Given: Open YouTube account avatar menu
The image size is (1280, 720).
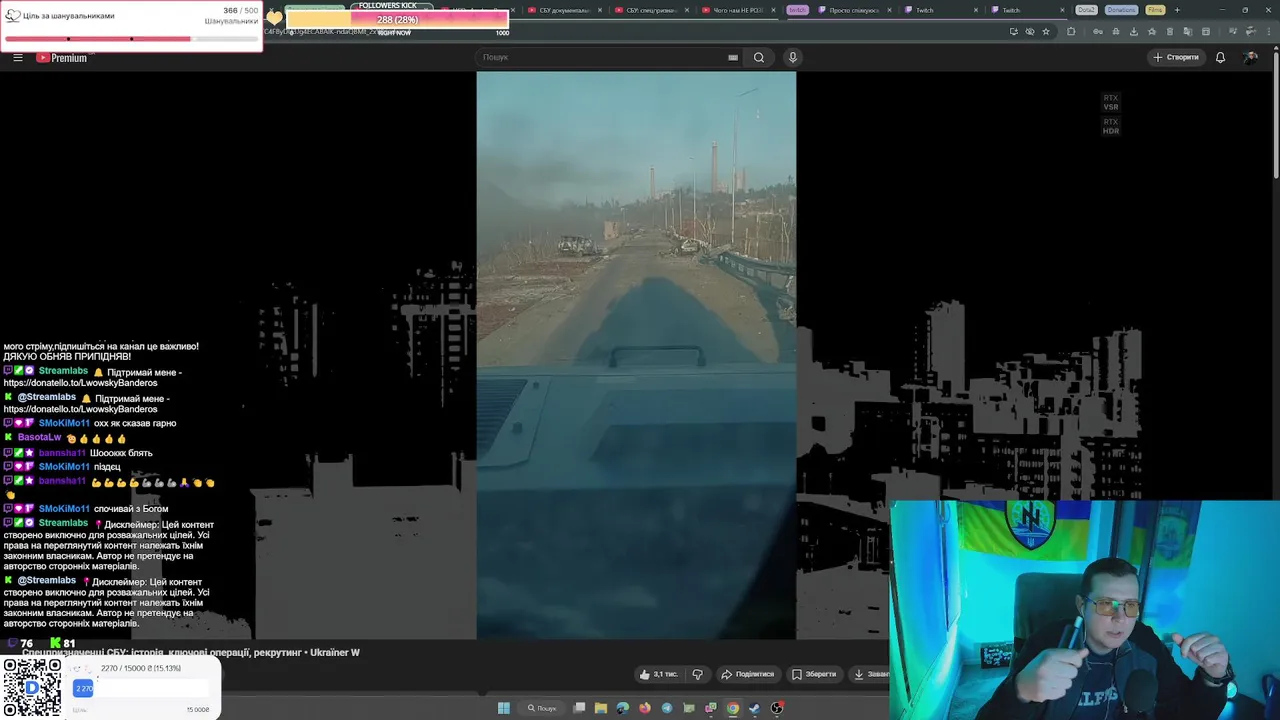Looking at the screenshot, I should [x=1250, y=57].
